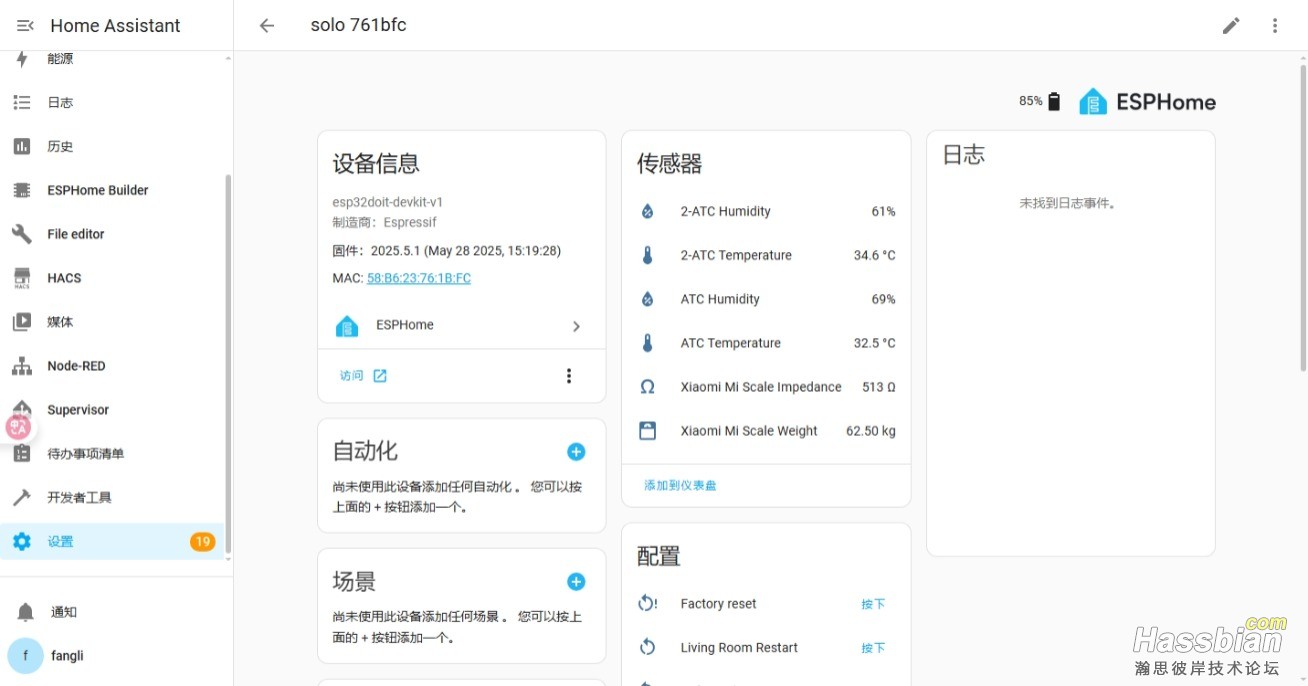The width and height of the screenshot is (1308, 686).
Task: Open 媒体 media in sidebar
Action: coord(114,322)
